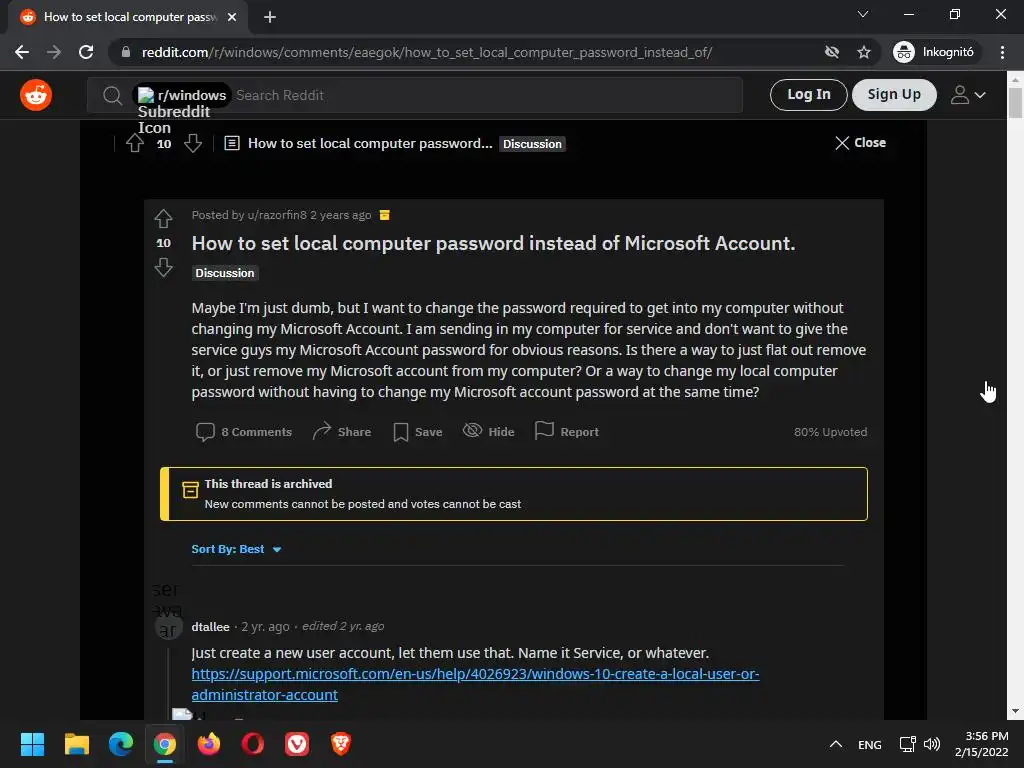Bookmark this page with the star
This screenshot has width=1024, height=768.
[x=864, y=52]
